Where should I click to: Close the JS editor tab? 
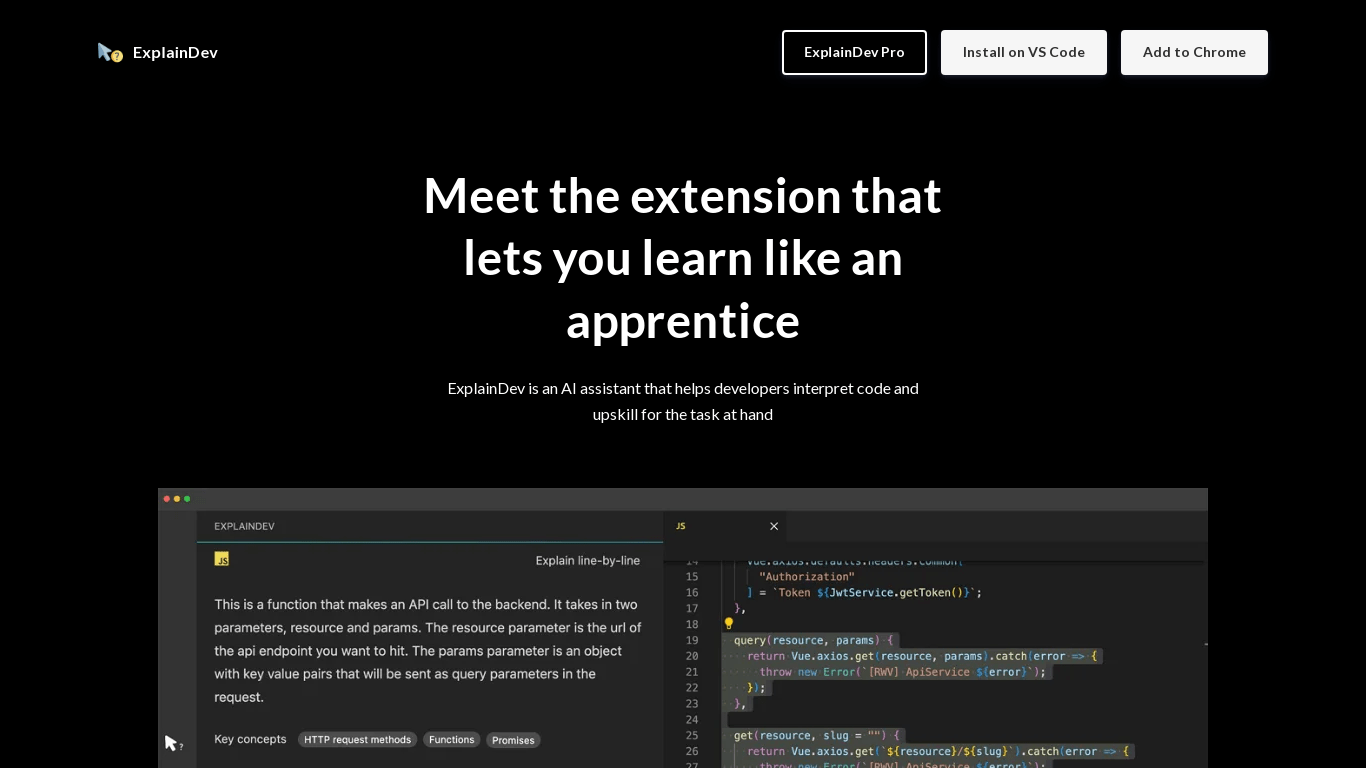774,525
